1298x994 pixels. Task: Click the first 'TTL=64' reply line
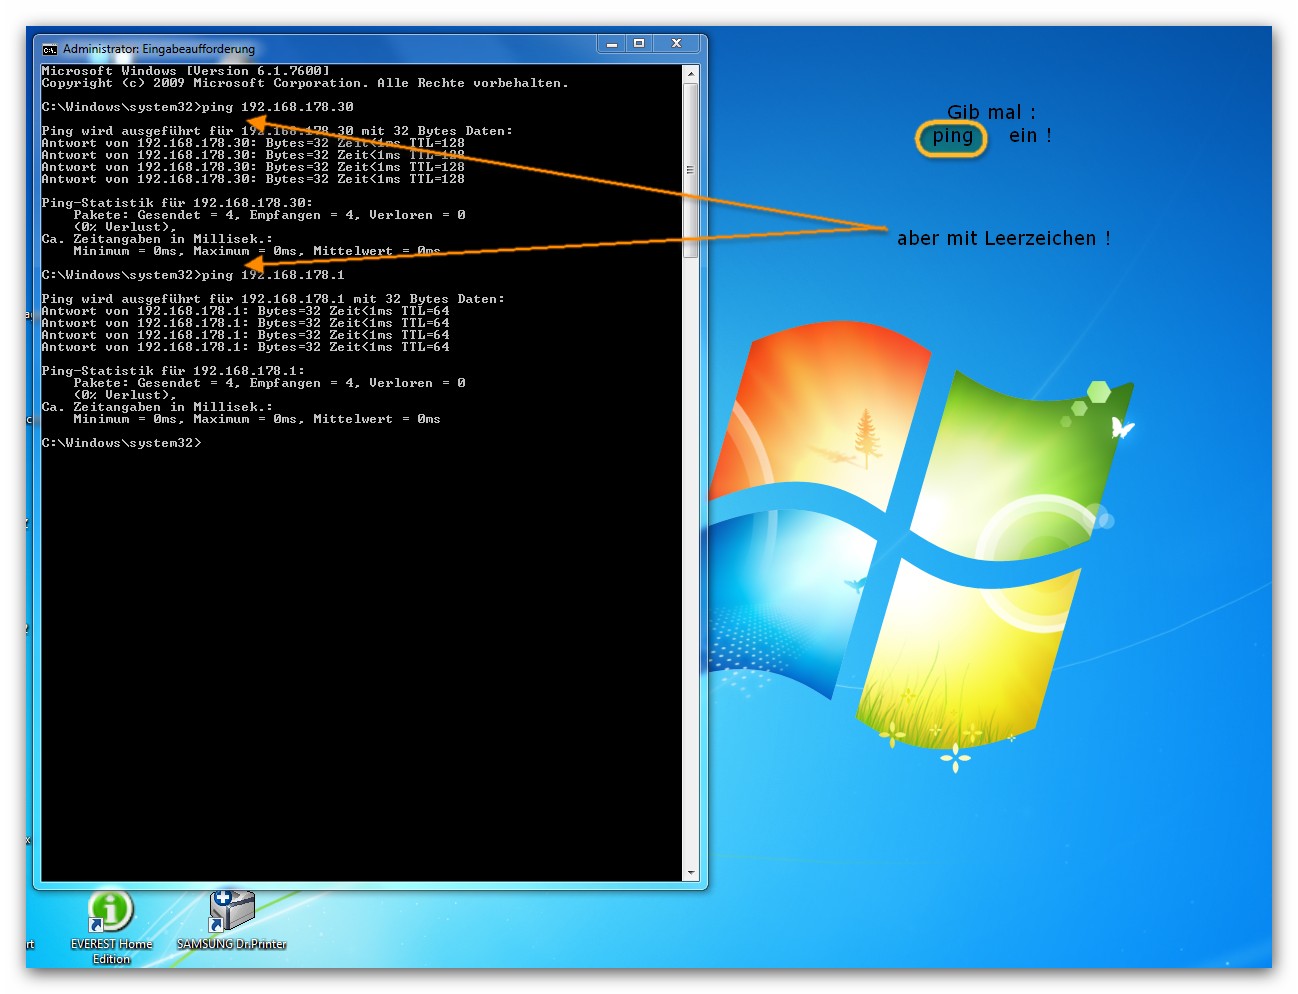tap(246, 311)
